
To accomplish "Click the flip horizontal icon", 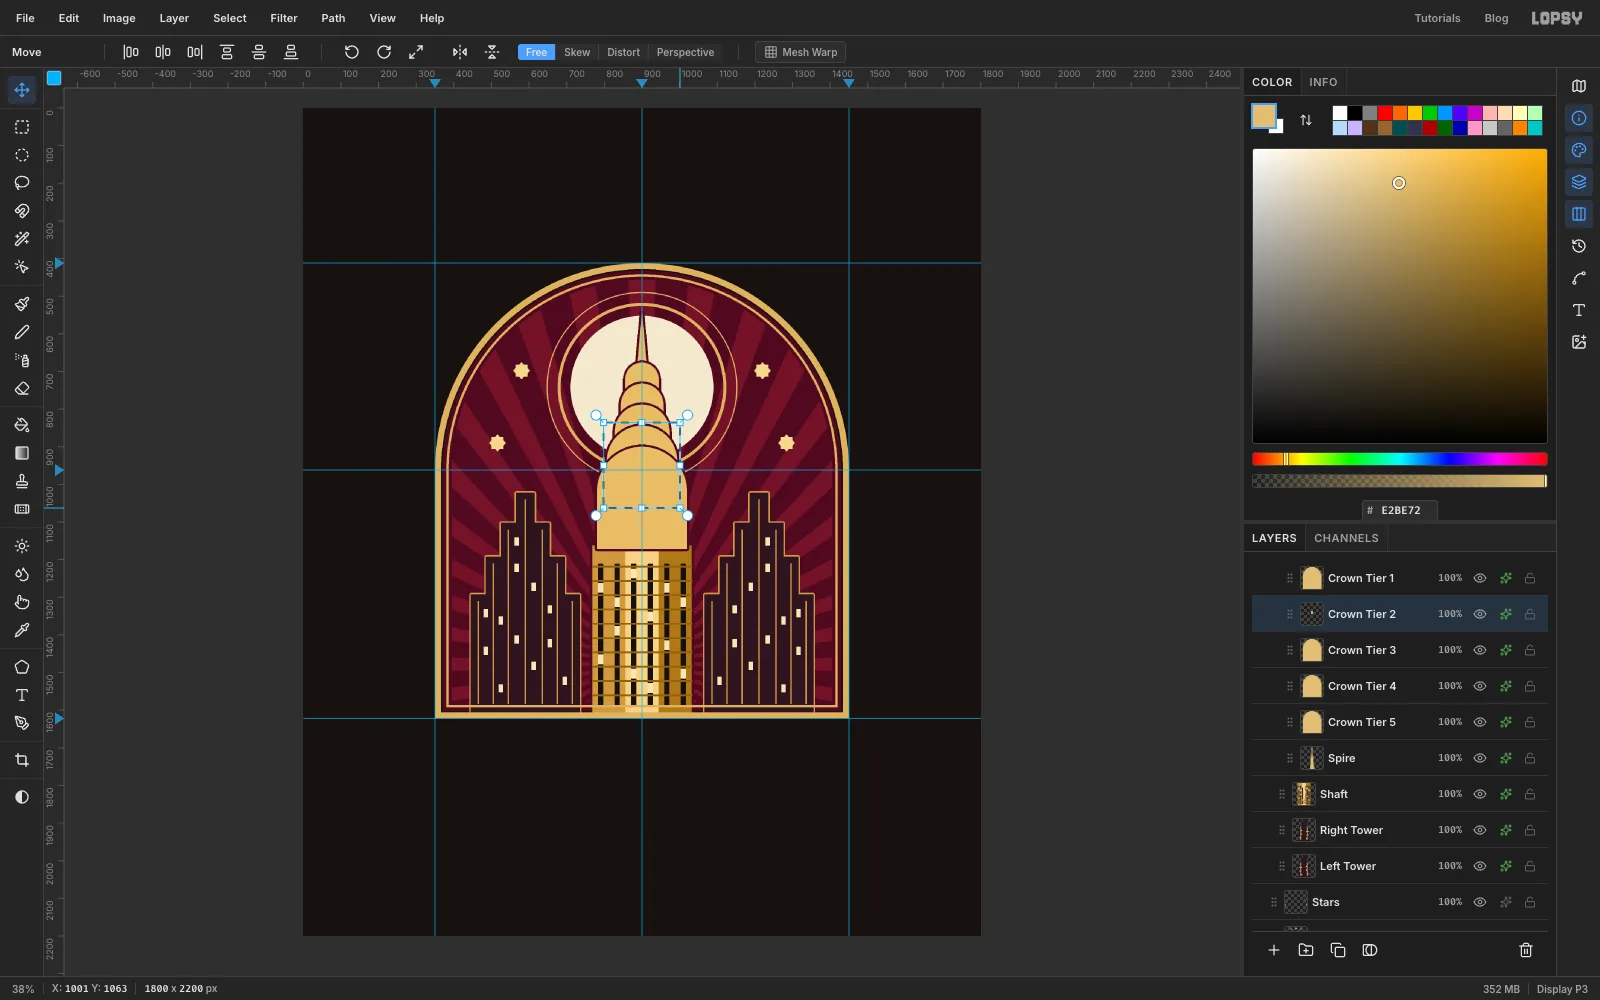I will point(460,52).
